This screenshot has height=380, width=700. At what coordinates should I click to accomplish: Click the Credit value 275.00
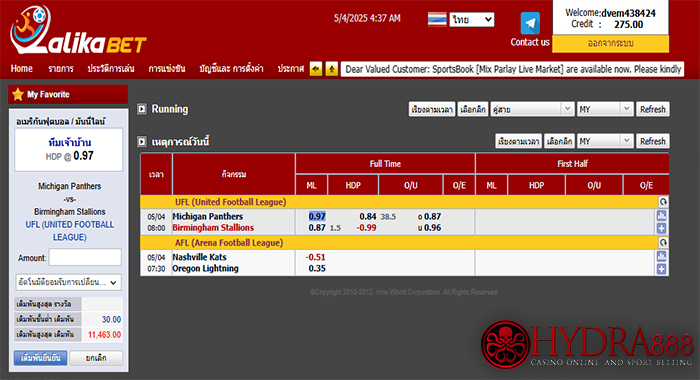tap(629, 25)
